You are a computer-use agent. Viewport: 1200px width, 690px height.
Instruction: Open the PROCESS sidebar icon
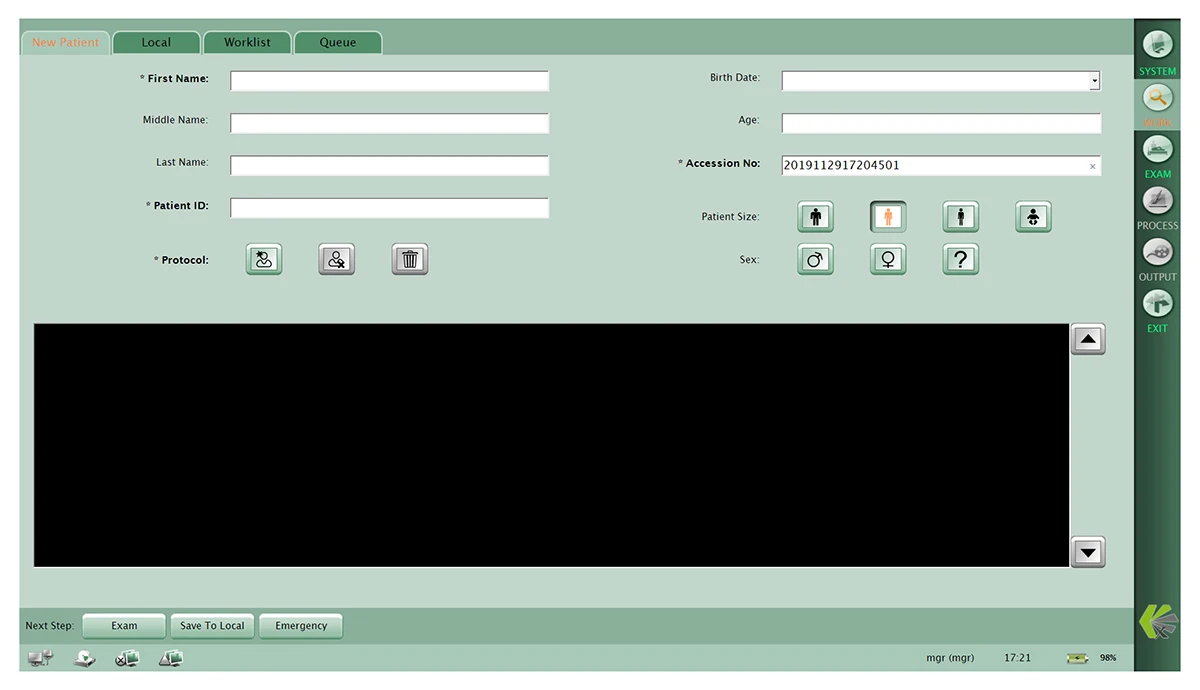coord(1157,201)
